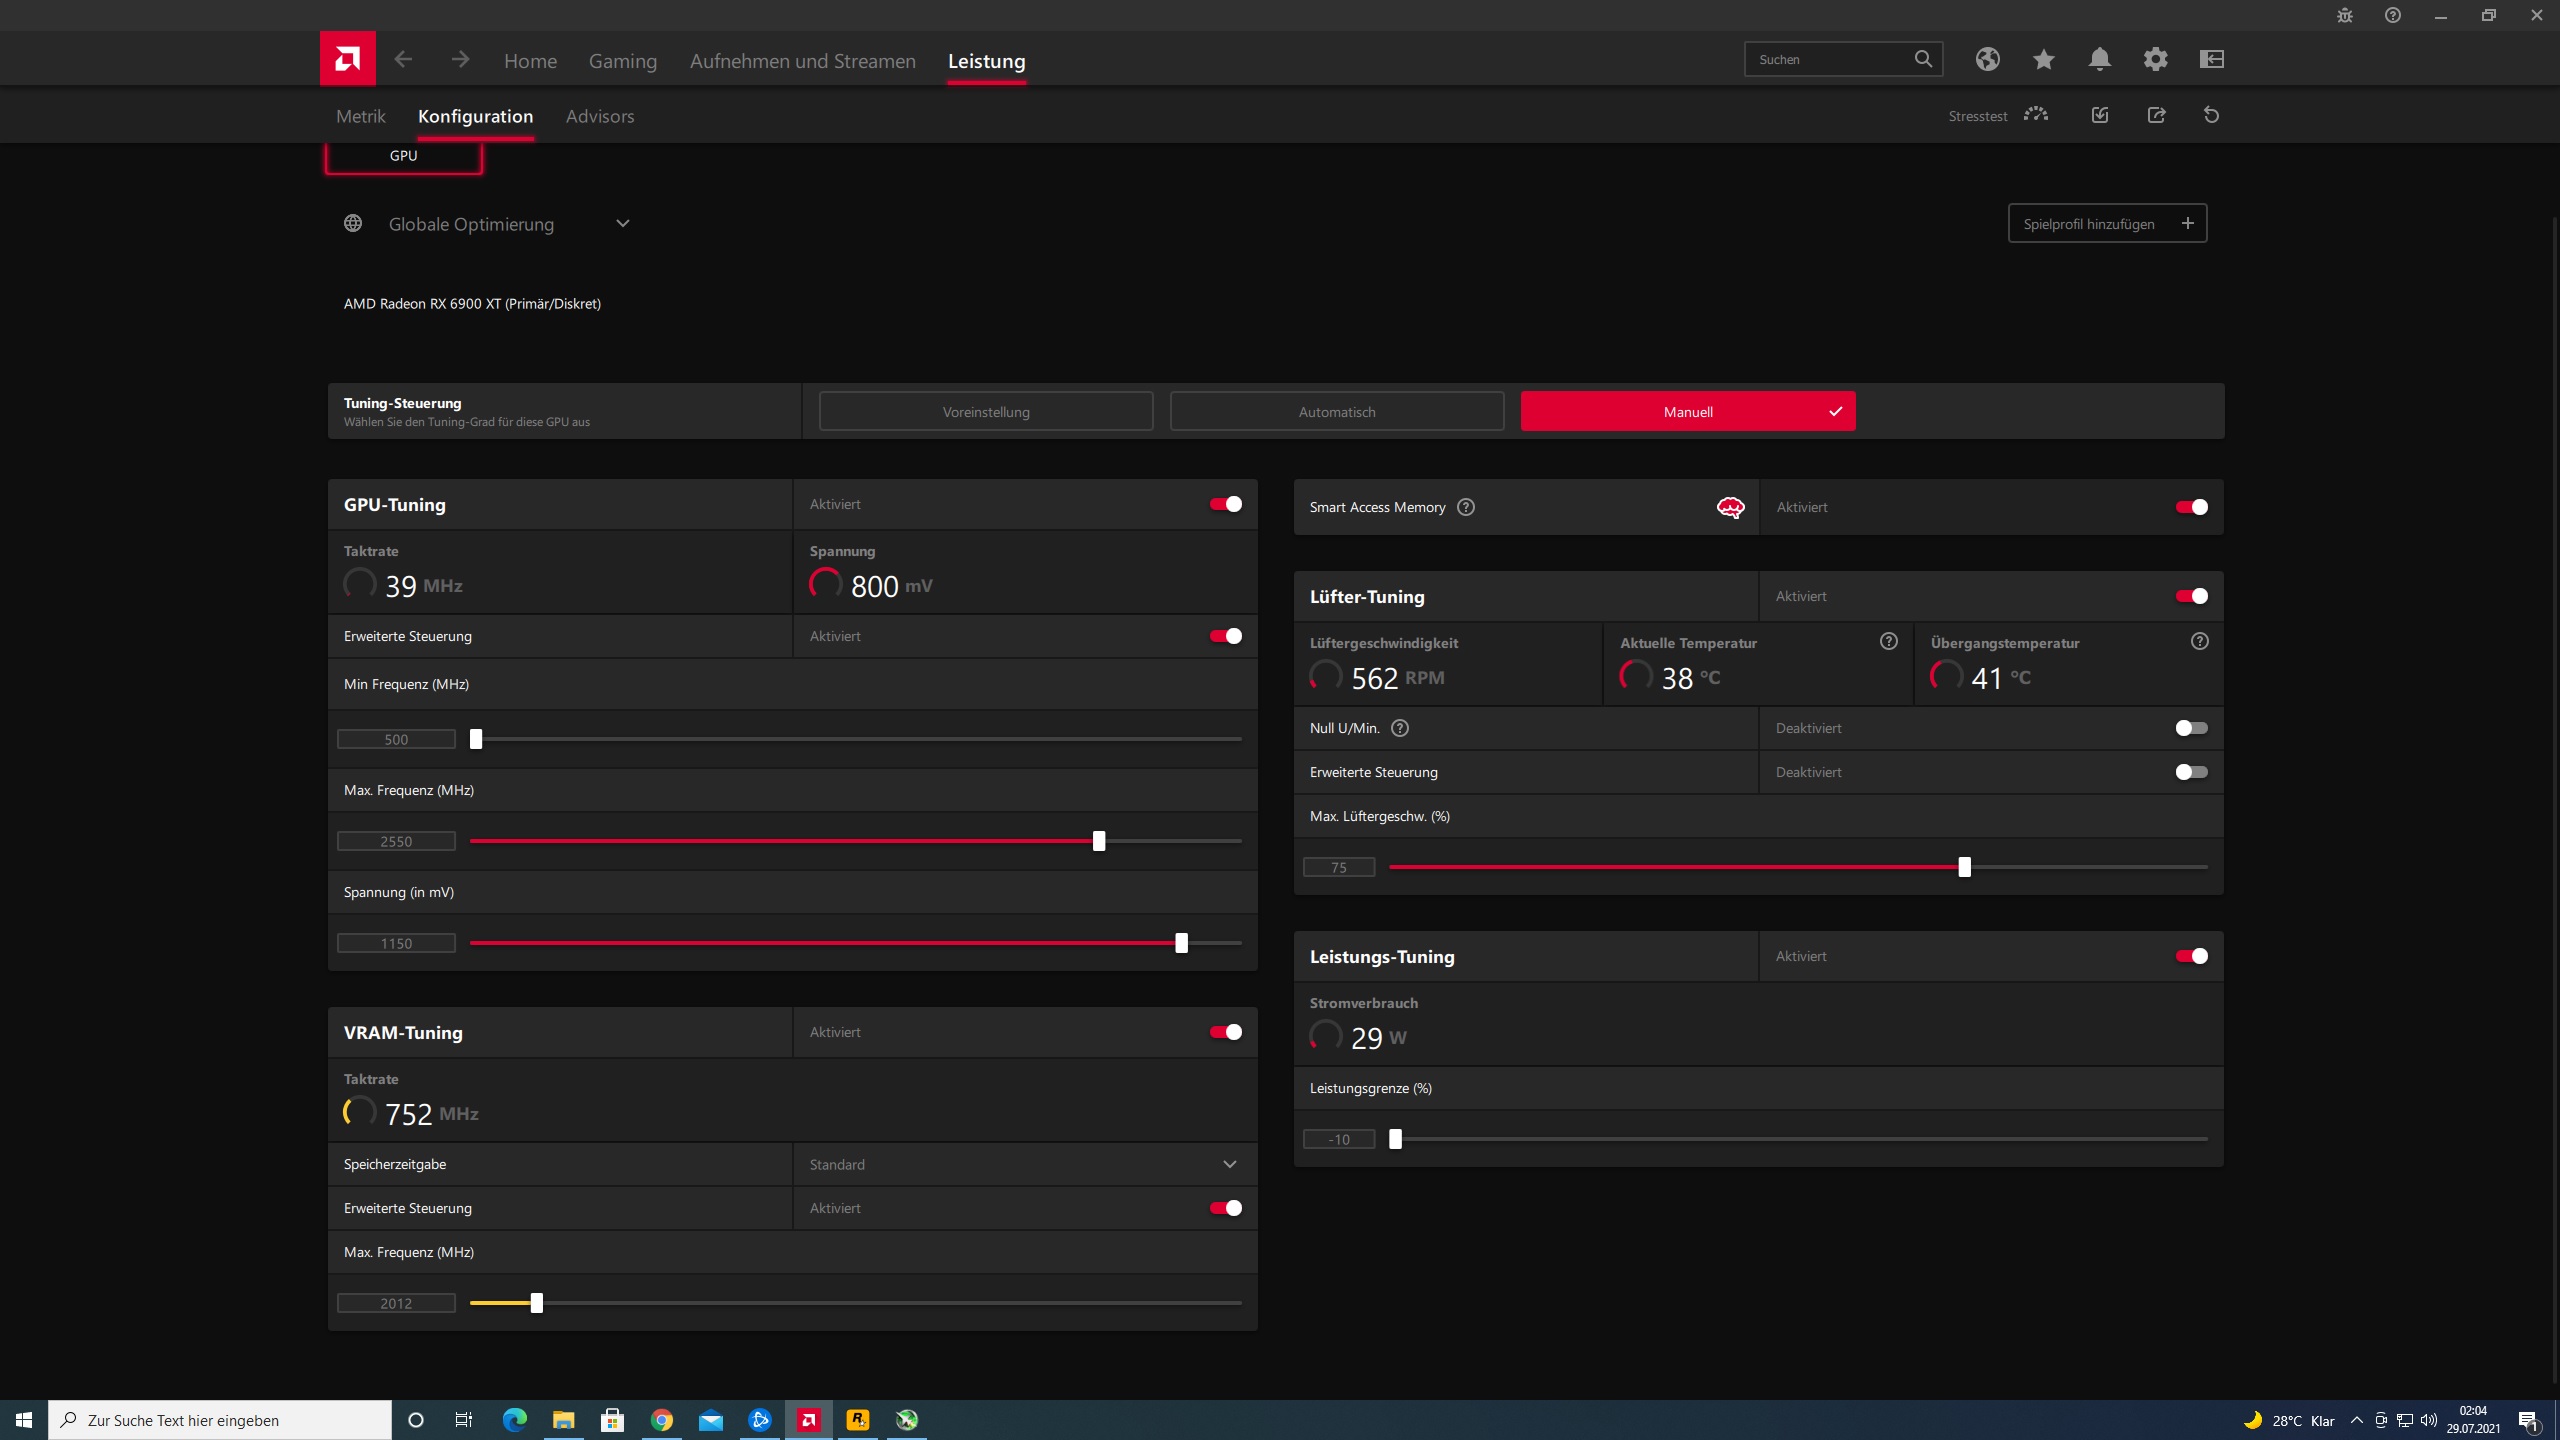This screenshot has height=1440, width=2560.
Task: Open the Speicherzeitgabe Standard dropdown
Action: (x=1229, y=1164)
